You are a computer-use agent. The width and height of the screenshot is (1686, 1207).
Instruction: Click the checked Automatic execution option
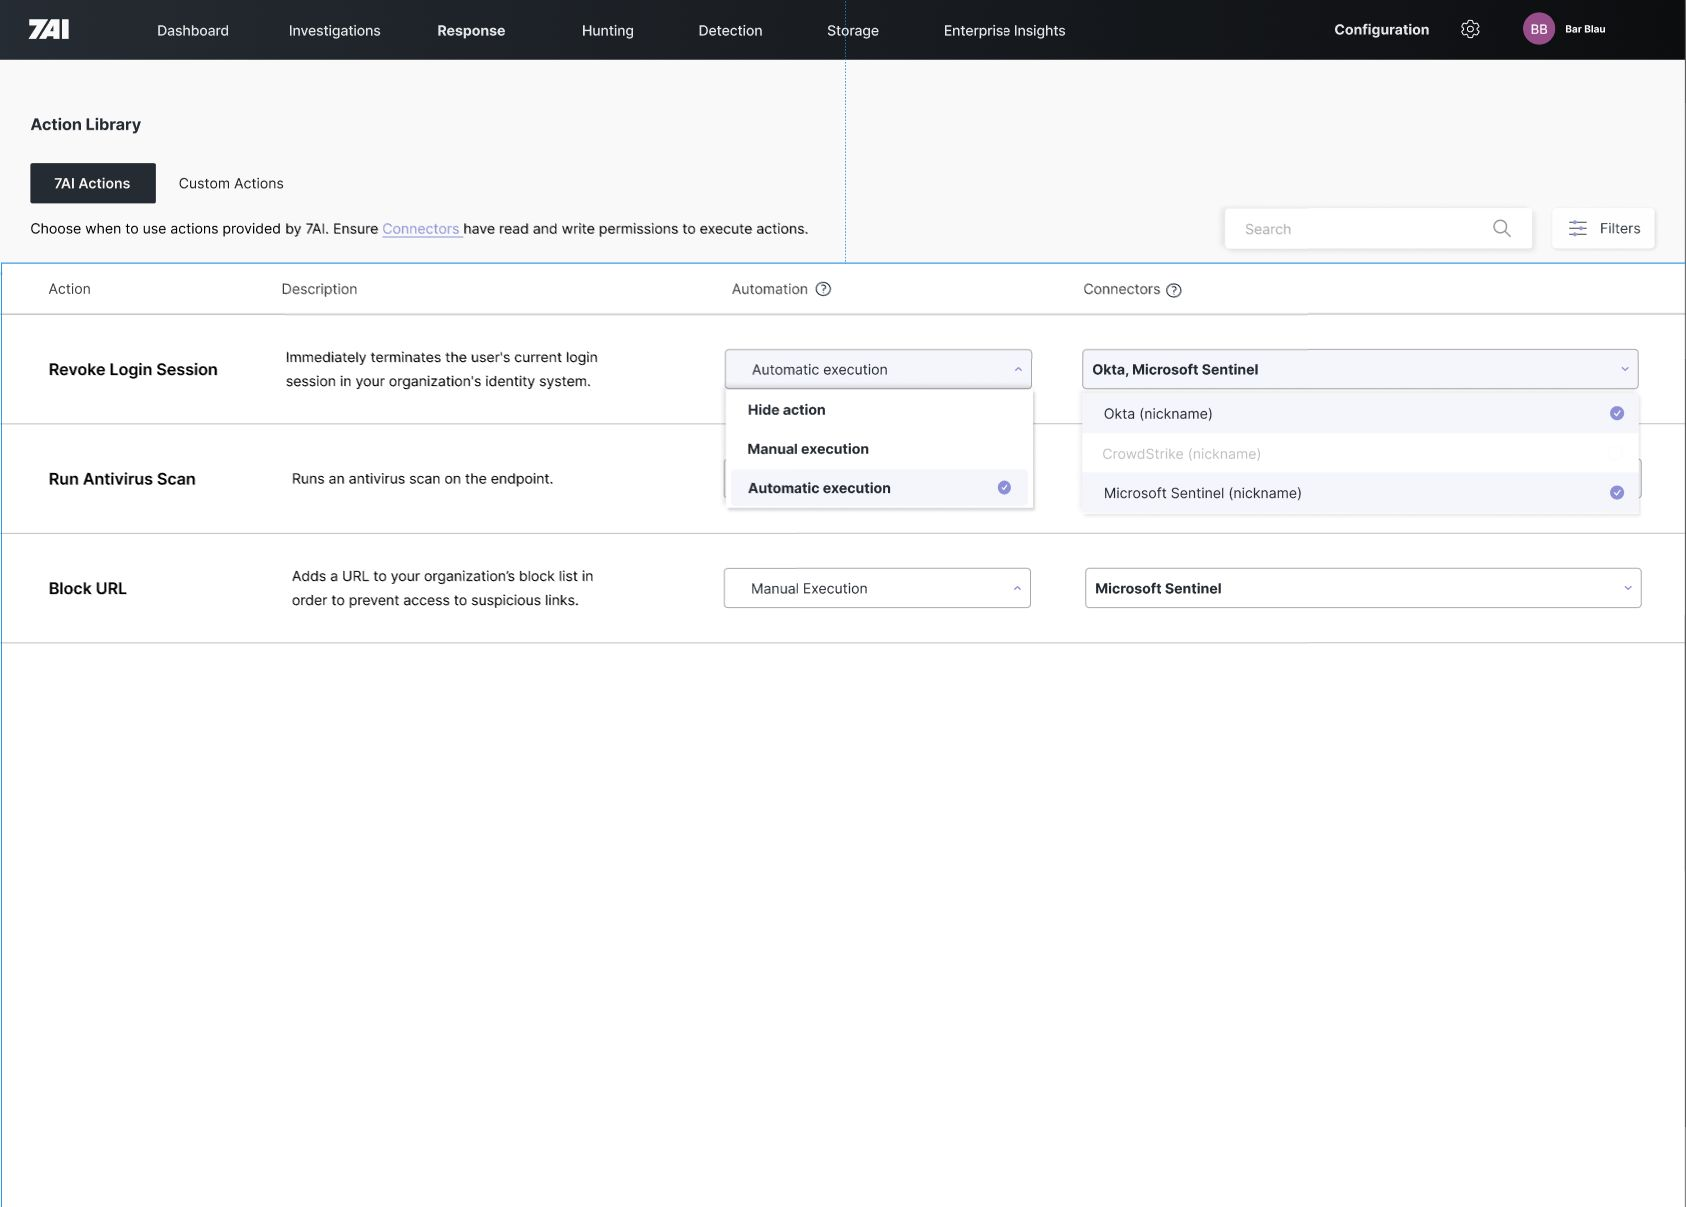[x=879, y=488]
